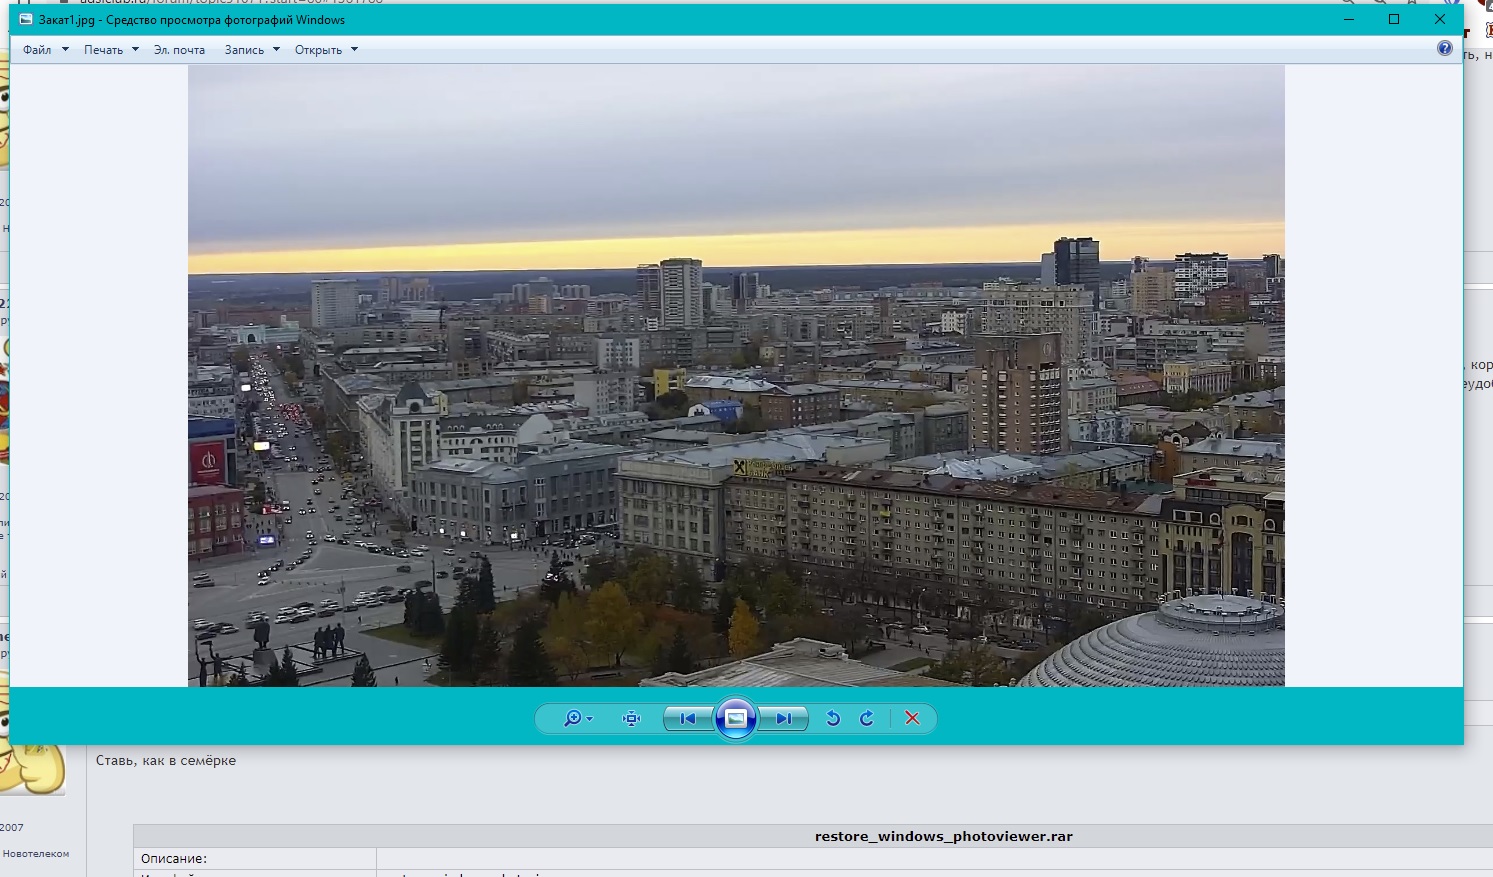Start the slide show
This screenshot has height=877, width=1493.
[736, 718]
